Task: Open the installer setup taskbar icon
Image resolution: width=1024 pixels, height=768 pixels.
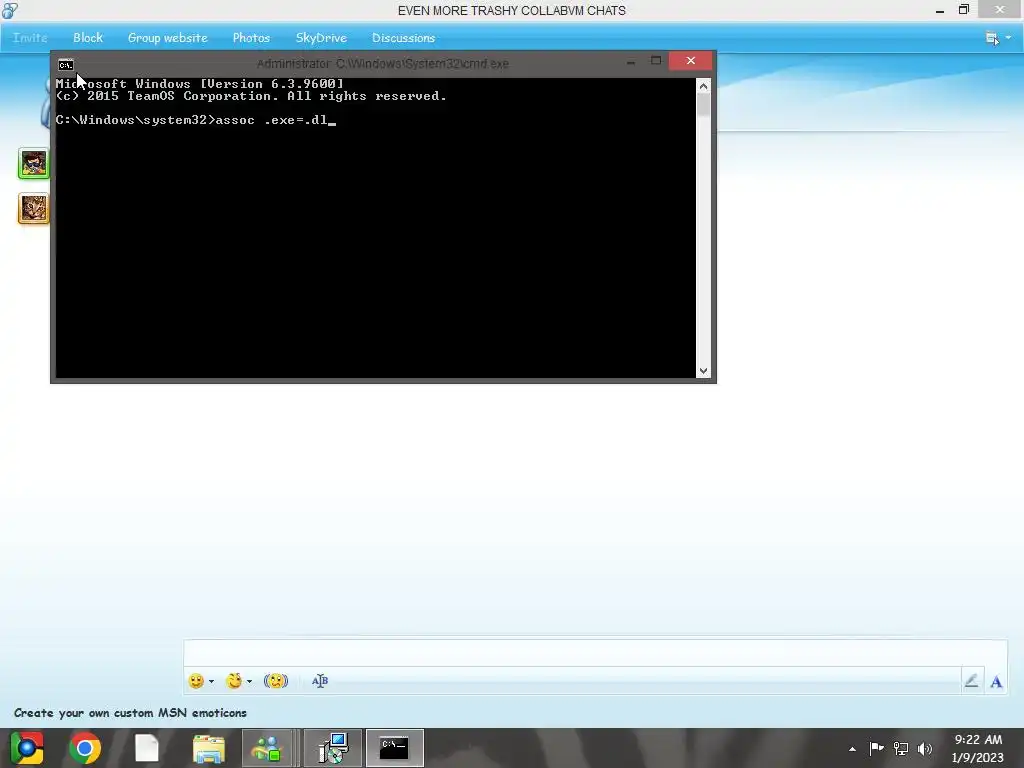Action: pos(333,748)
